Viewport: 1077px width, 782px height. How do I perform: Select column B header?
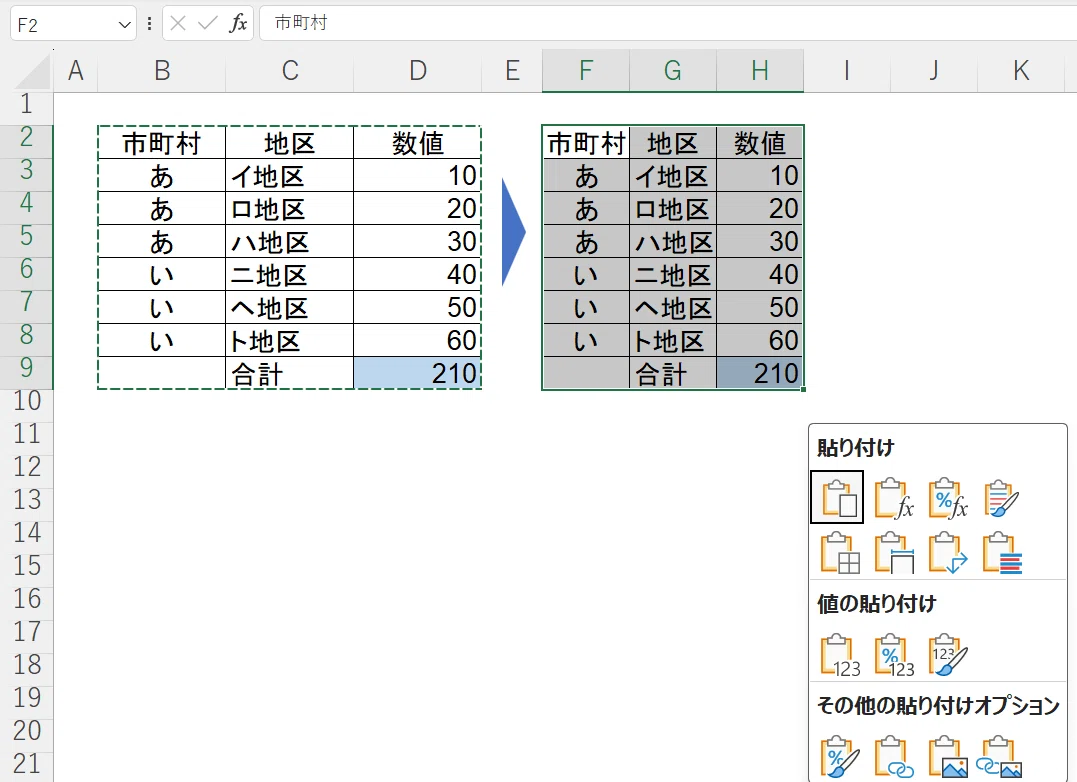tap(161, 71)
